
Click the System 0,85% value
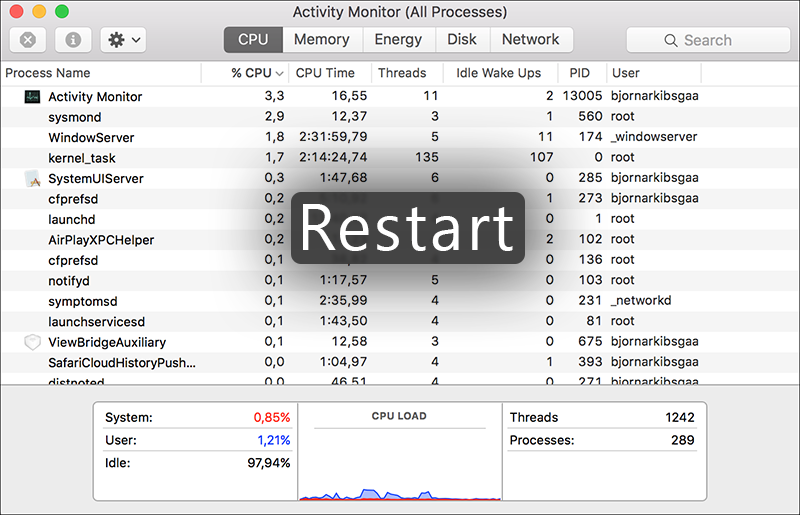pos(272,418)
